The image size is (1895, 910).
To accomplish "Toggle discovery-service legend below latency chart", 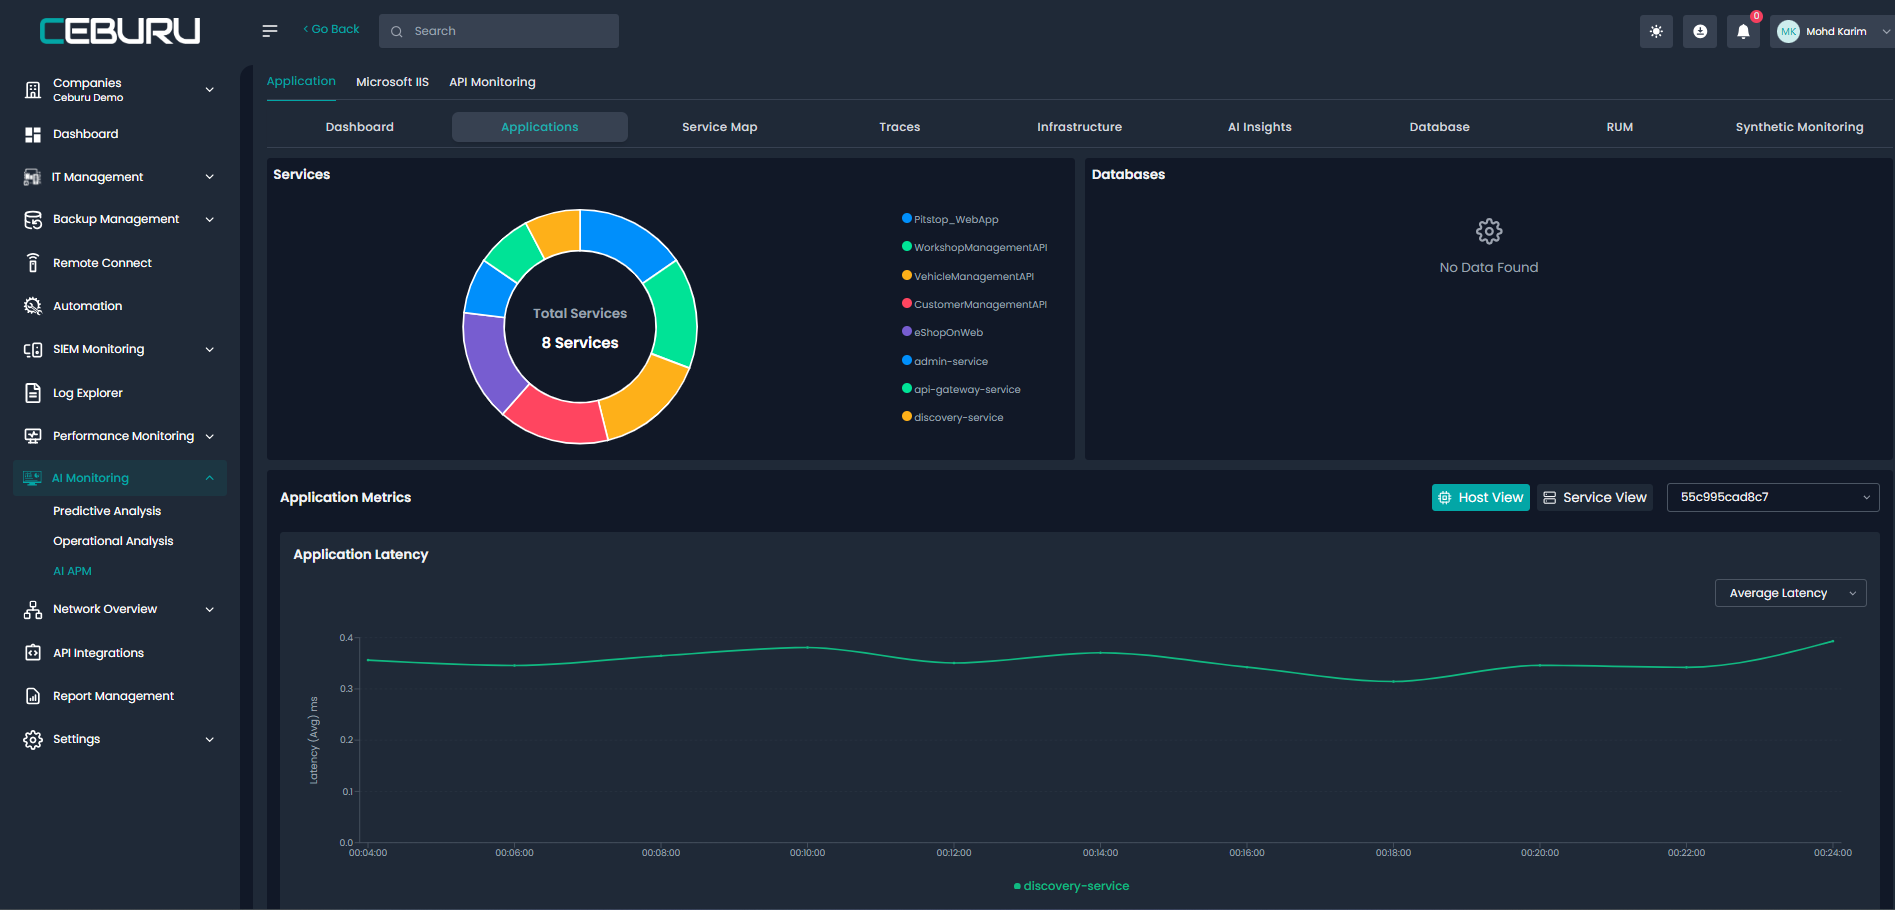I will 1071,886.
